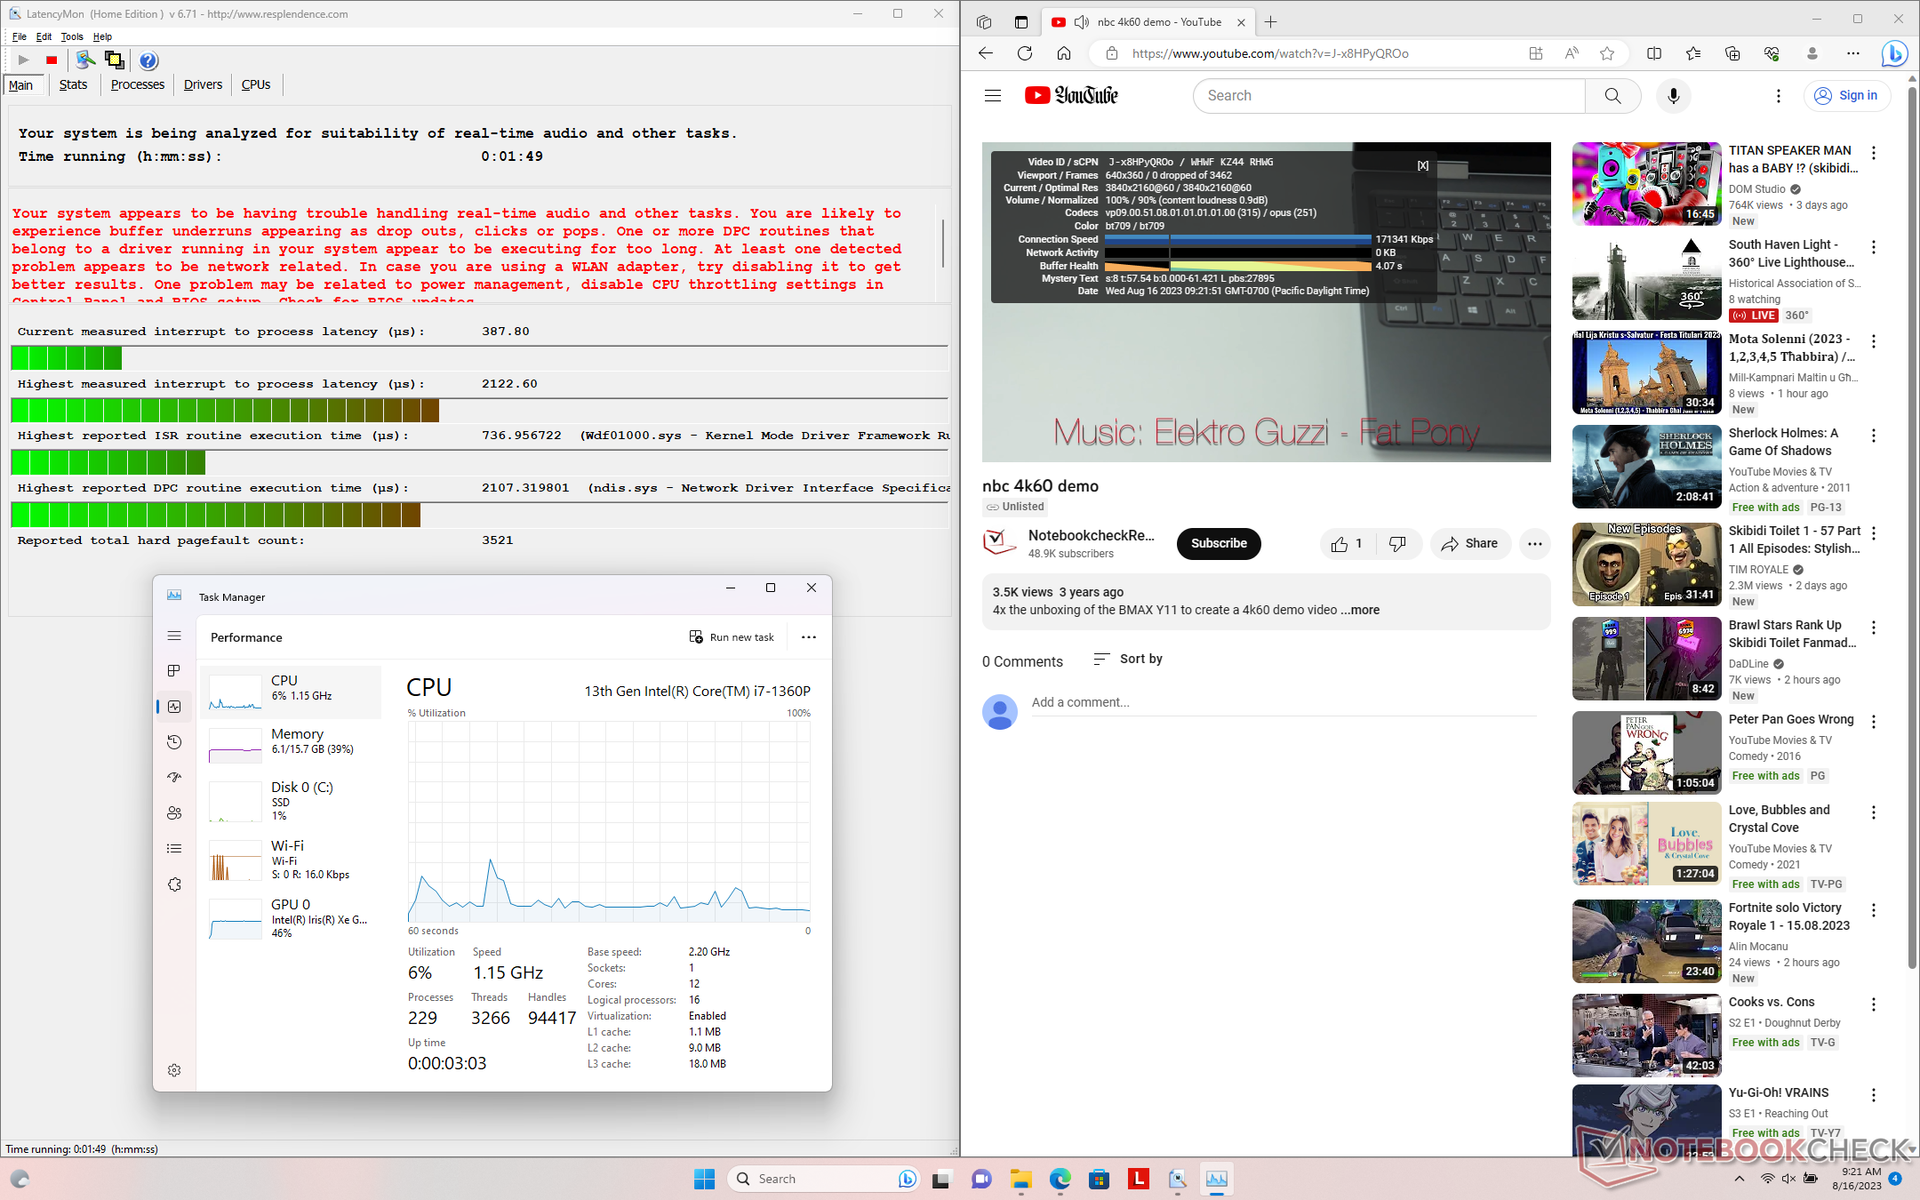This screenshot has height=1200, width=1920.
Task: Open Task Manager Users sidebar icon
Action: pyautogui.click(x=174, y=813)
